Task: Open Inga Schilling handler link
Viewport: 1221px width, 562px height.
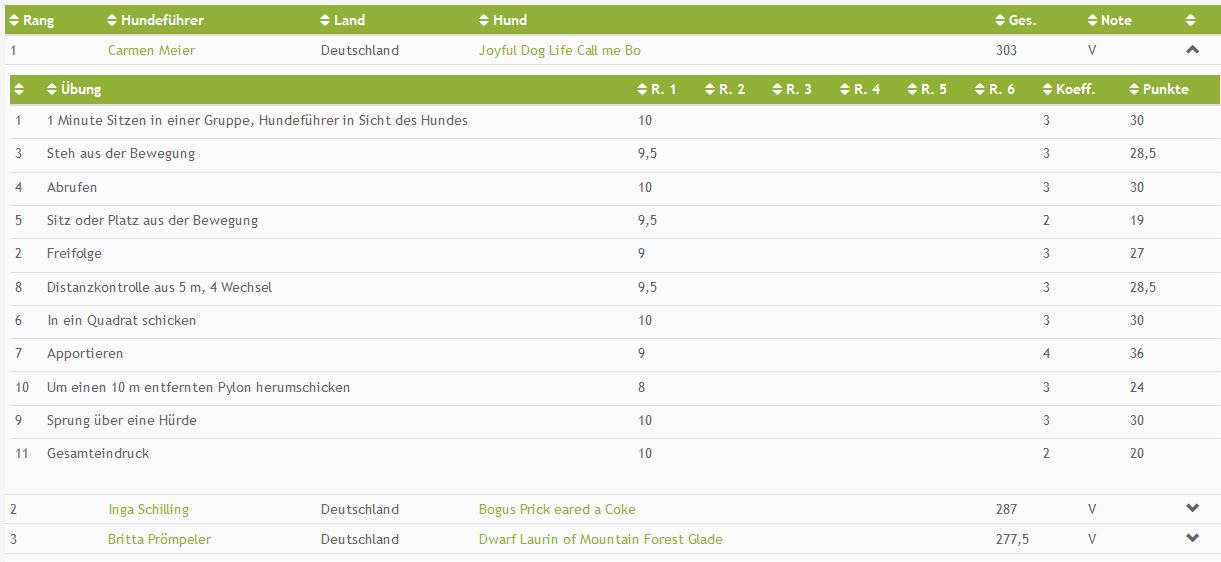Action: (148, 509)
